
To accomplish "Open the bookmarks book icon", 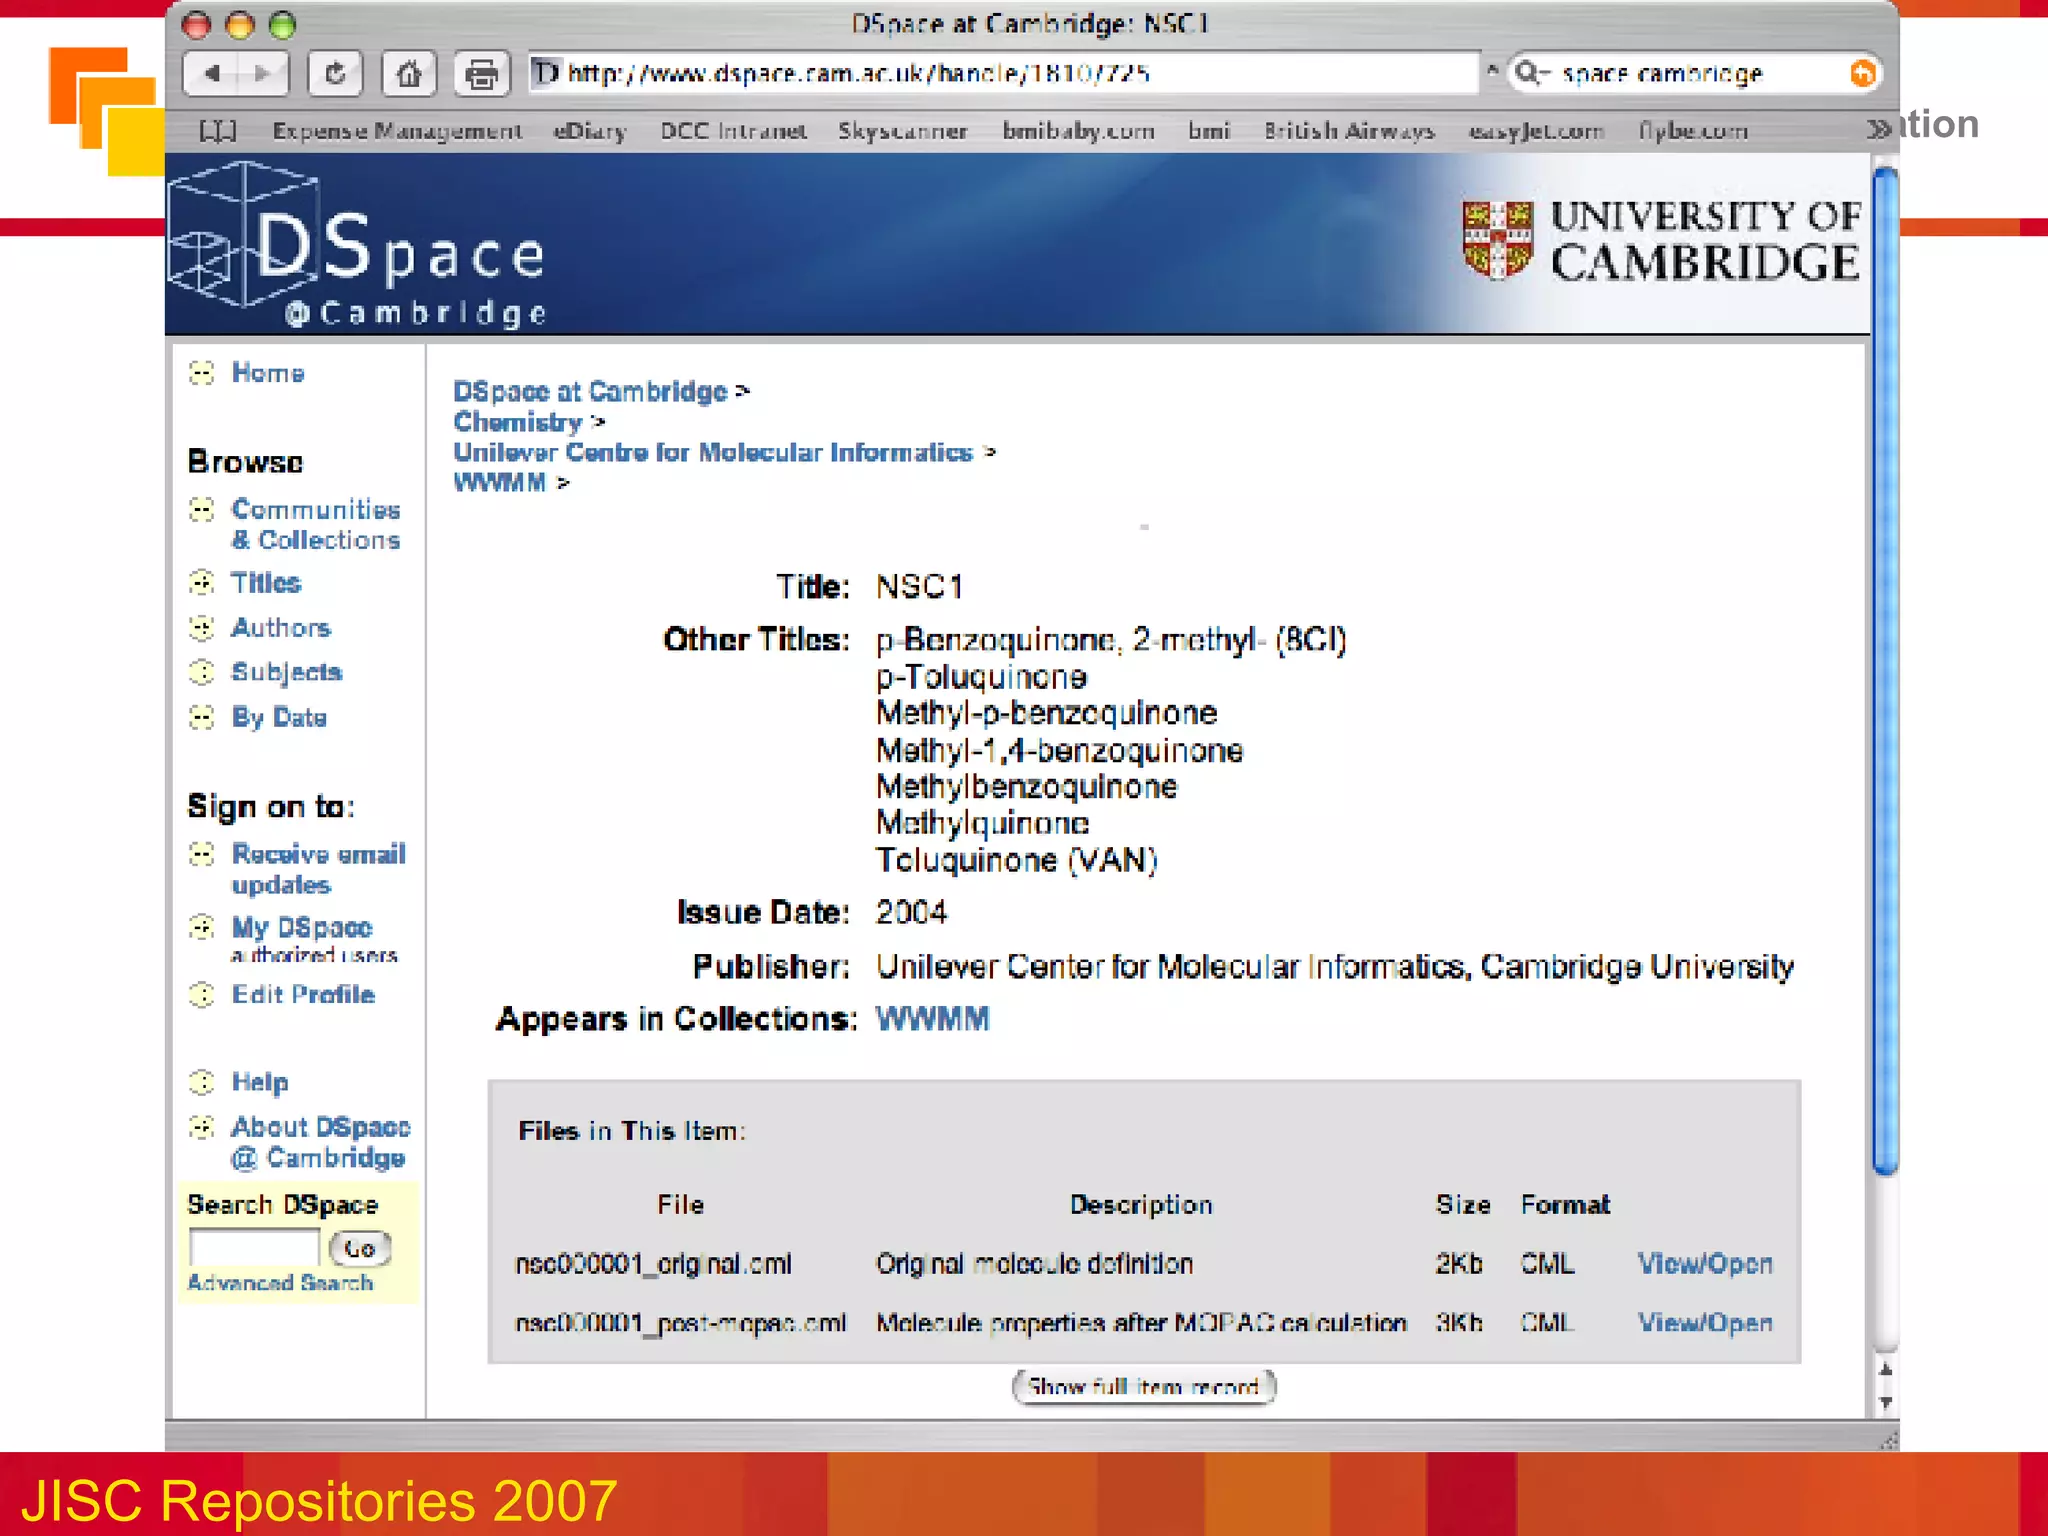I will click(x=217, y=131).
